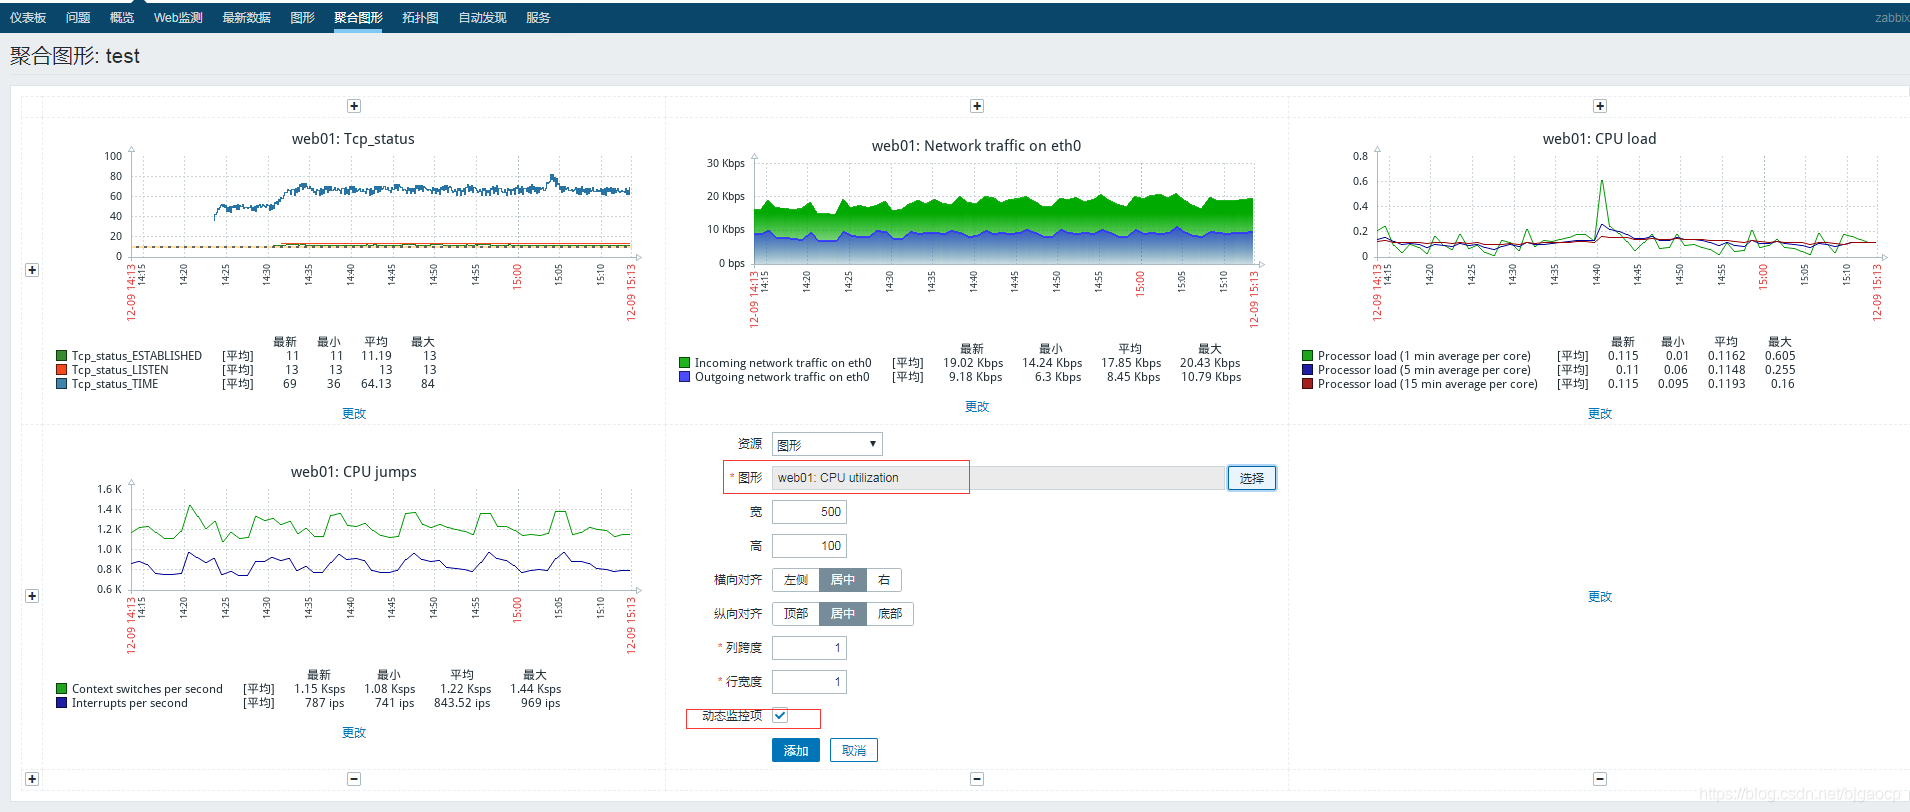Screen dimensions: 1910x812
Task: Click Context switches per second legend label
Action: click(x=147, y=689)
